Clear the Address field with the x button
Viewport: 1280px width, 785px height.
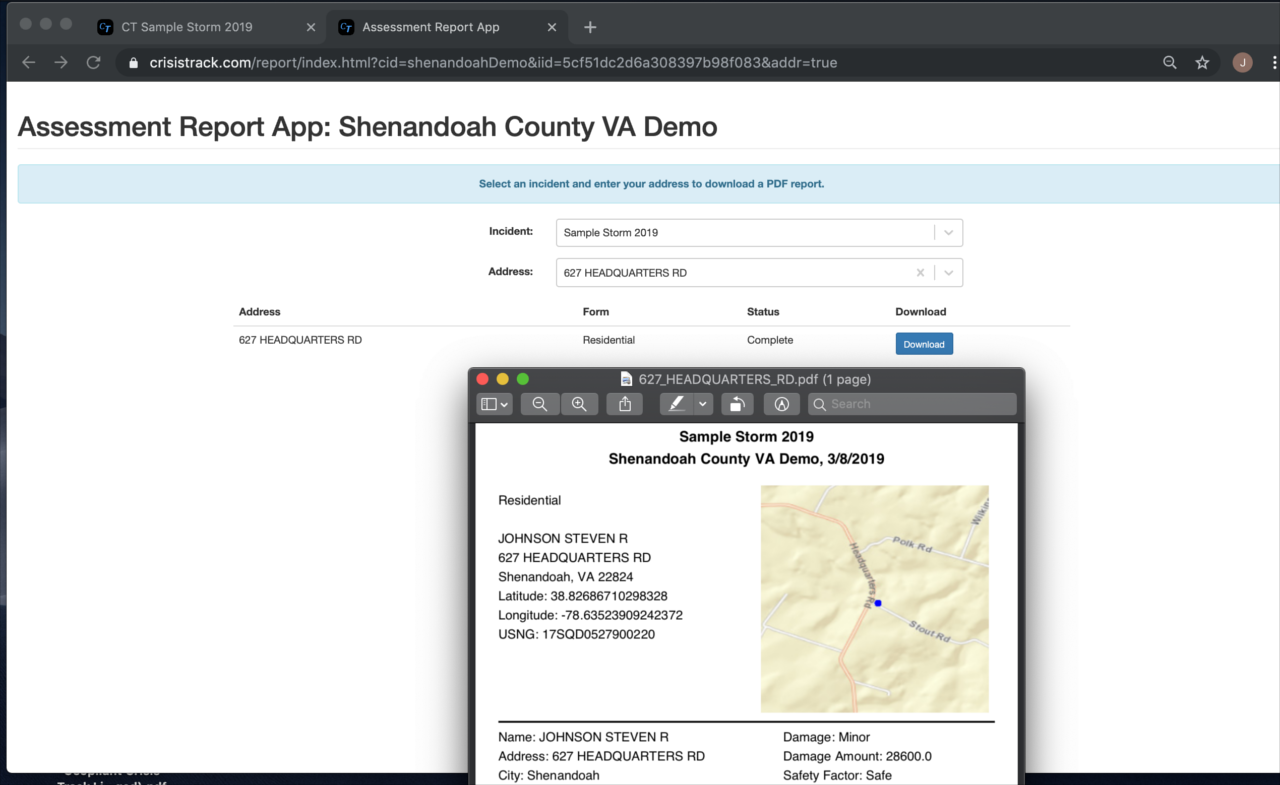[x=919, y=272]
